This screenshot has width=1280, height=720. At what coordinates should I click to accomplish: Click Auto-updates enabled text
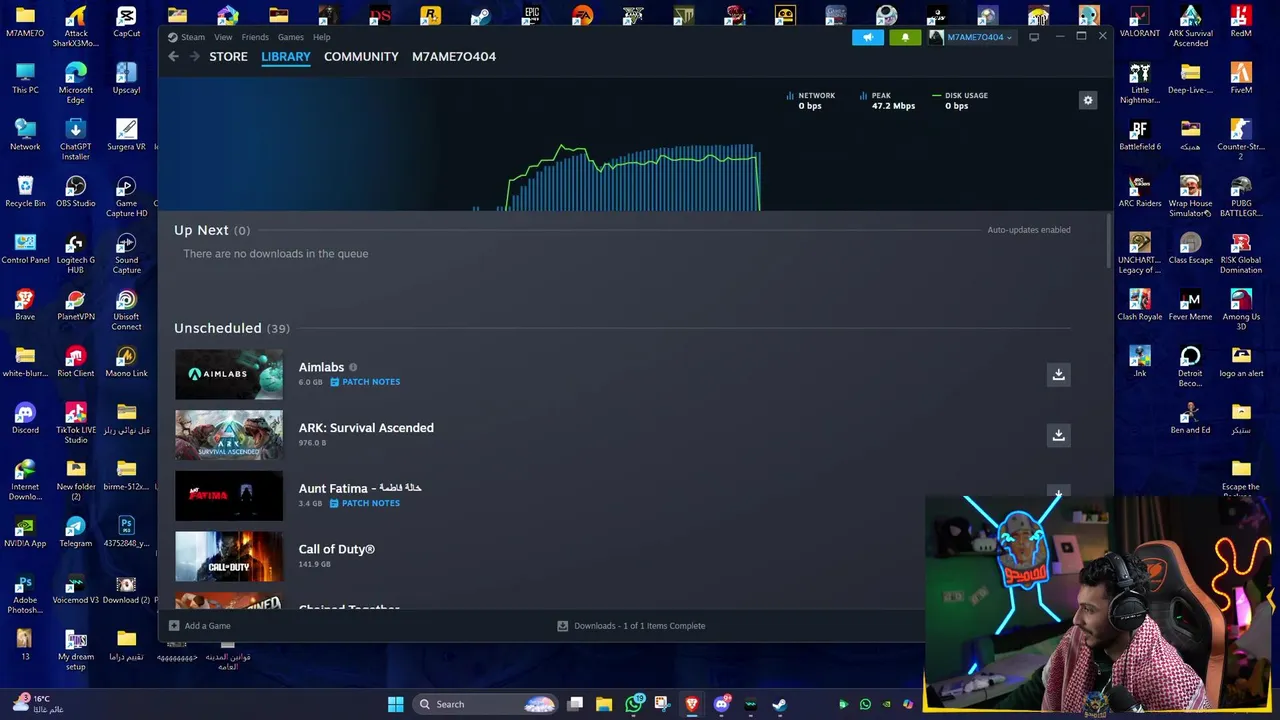point(1029,230)
